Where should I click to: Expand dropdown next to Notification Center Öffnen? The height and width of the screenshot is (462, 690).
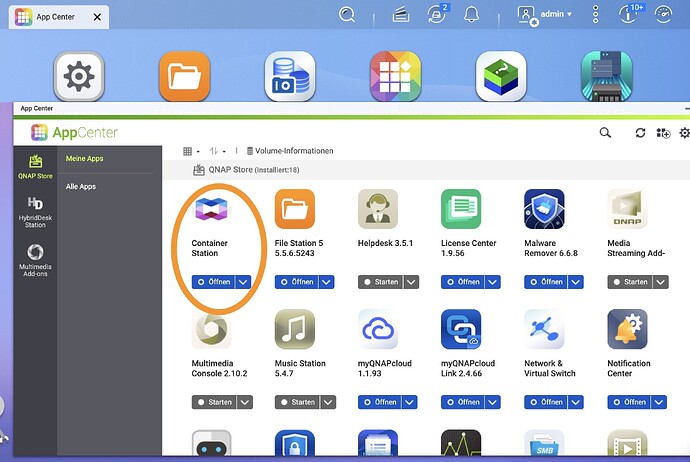659,402
